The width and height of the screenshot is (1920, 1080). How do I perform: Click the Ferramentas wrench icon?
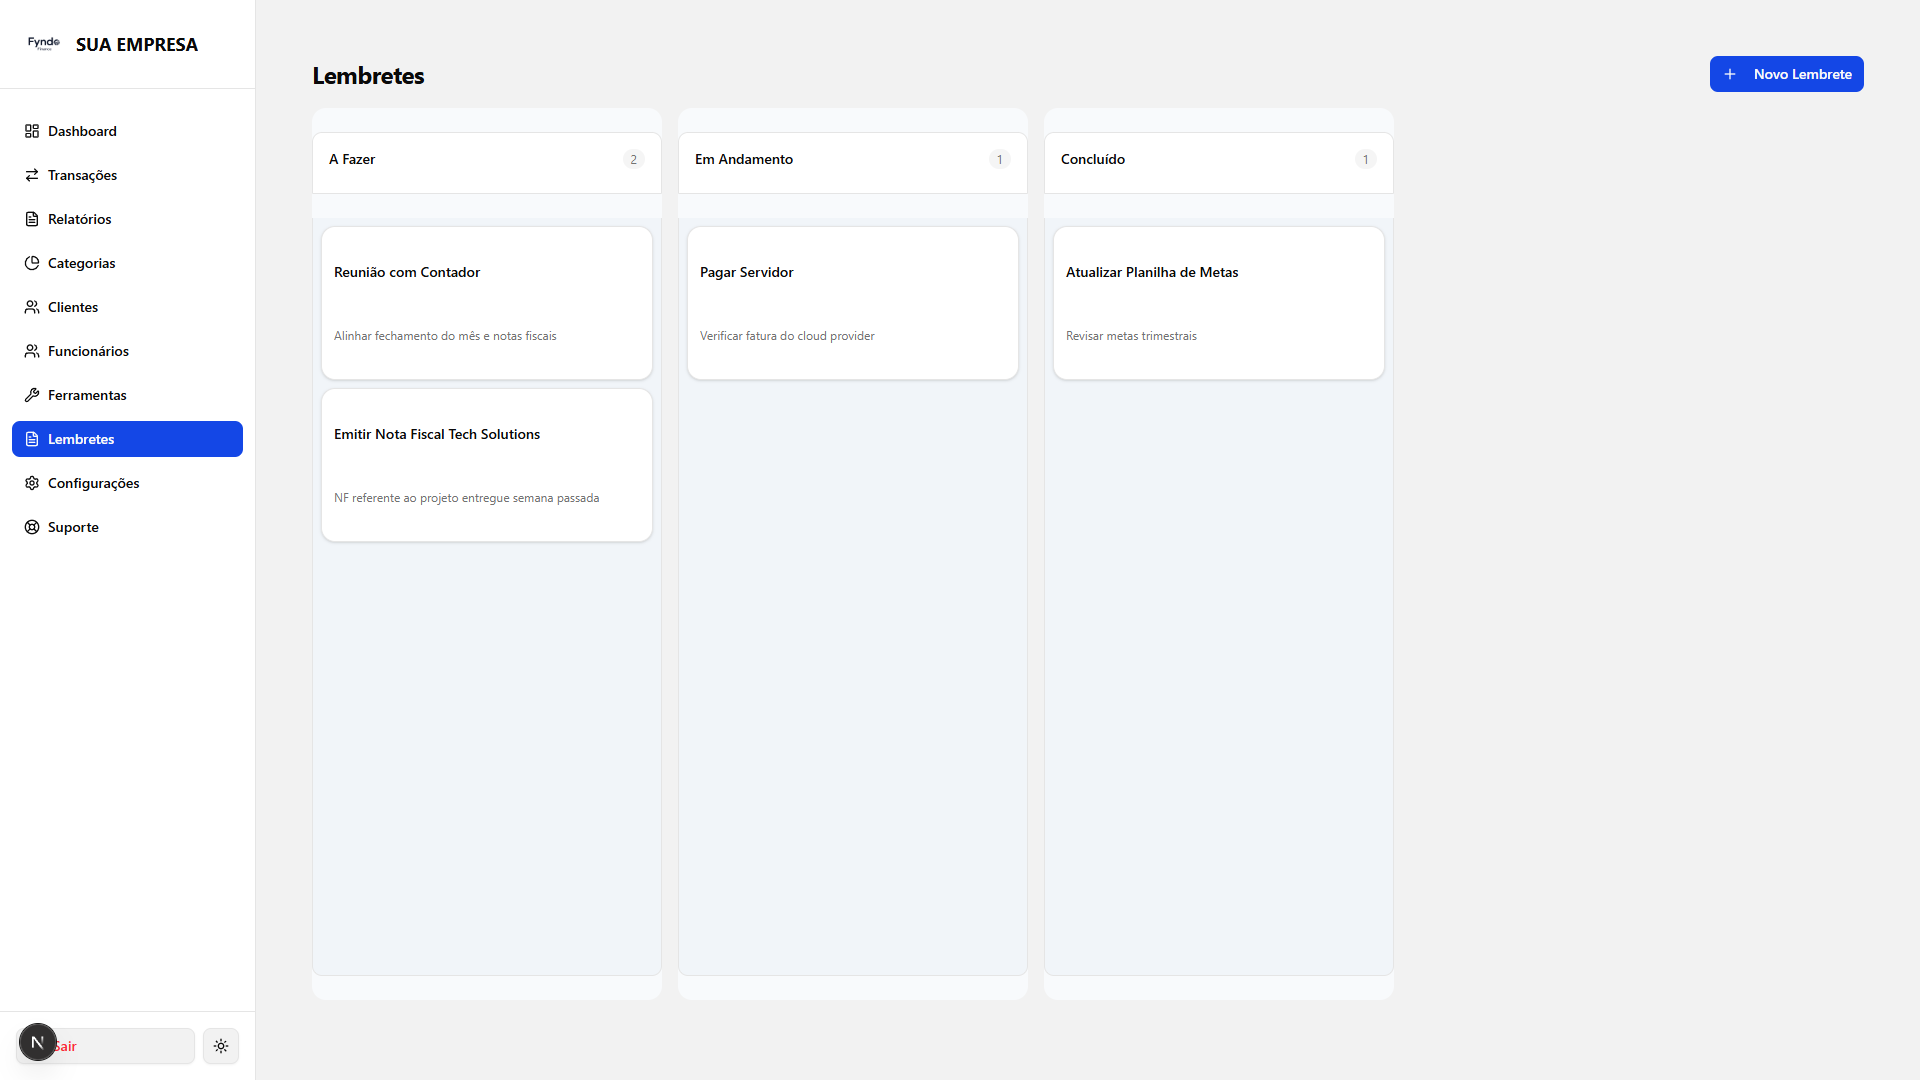point(32,395)
